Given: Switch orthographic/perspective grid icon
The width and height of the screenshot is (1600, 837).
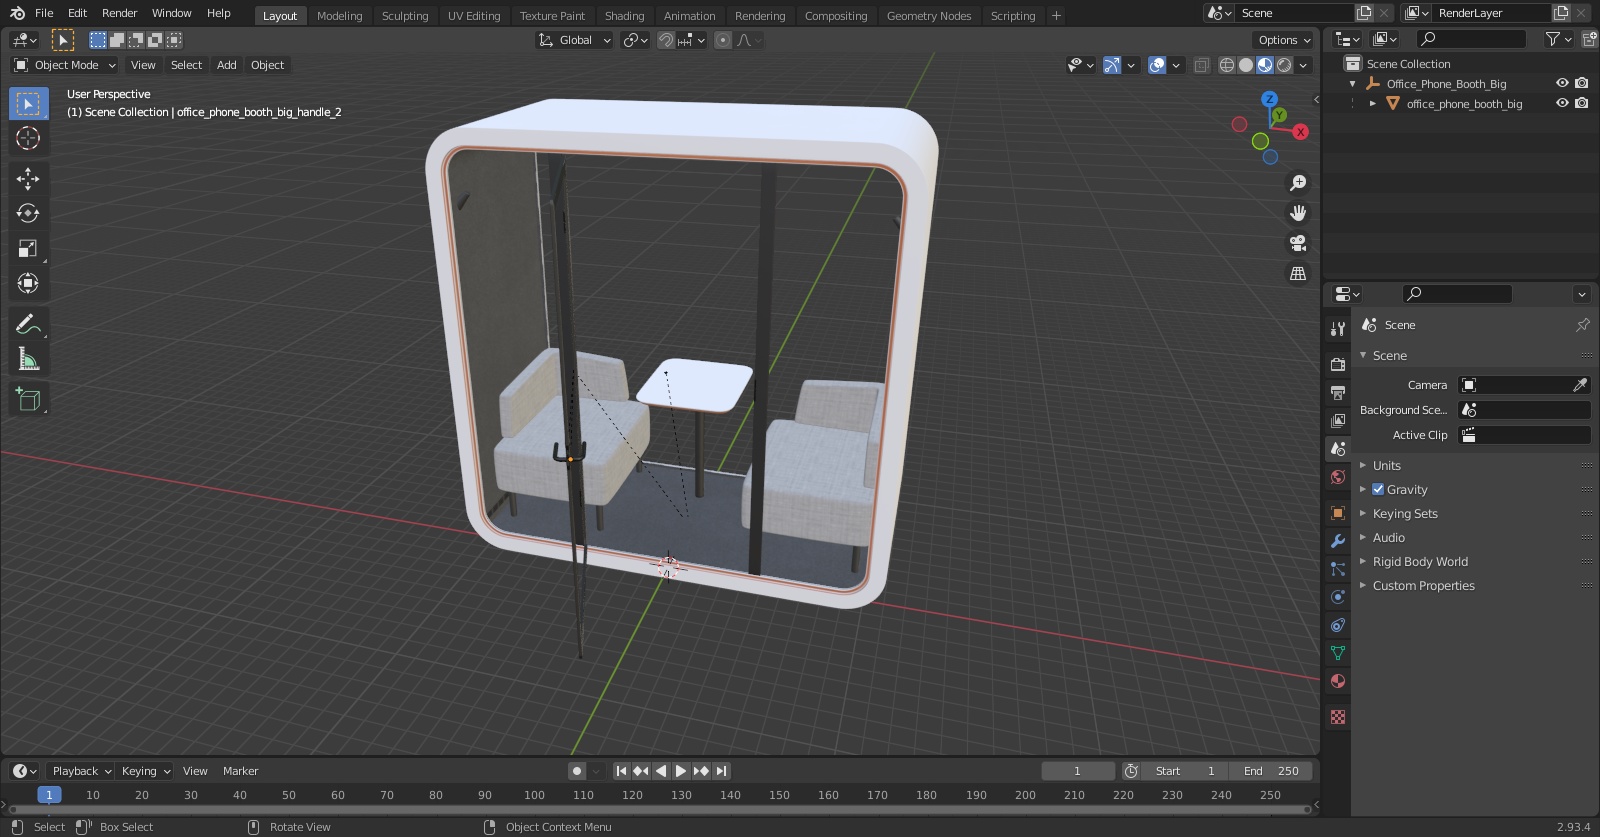Looking at the screenshot, I should (1298, 273).
